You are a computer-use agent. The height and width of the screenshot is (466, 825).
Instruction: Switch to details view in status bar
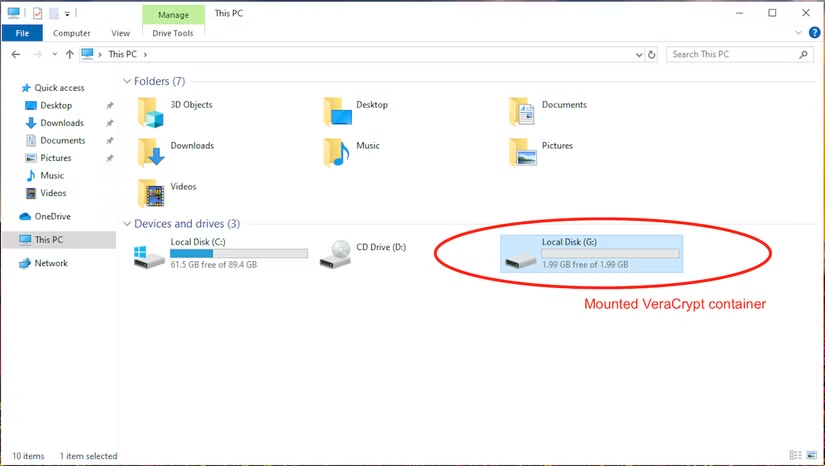coord(794,456)
